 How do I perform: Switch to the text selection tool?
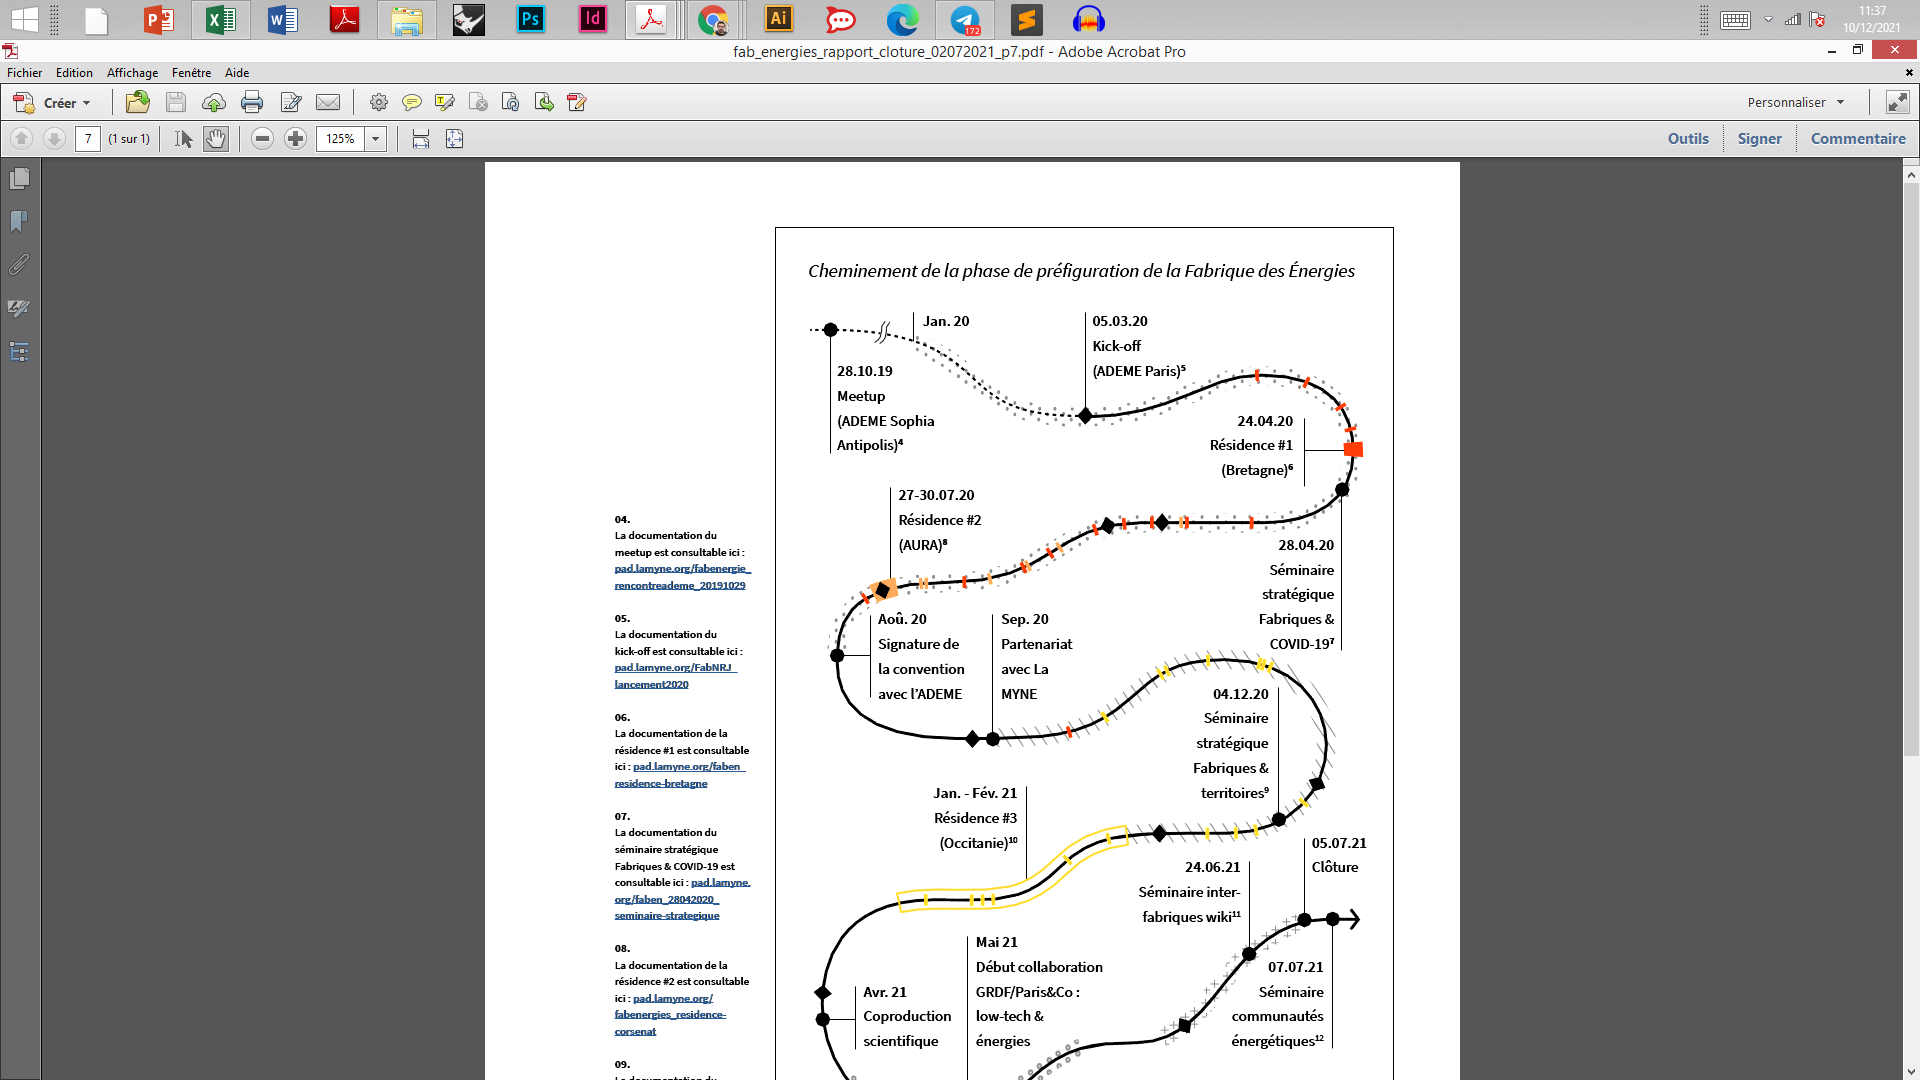183,139
